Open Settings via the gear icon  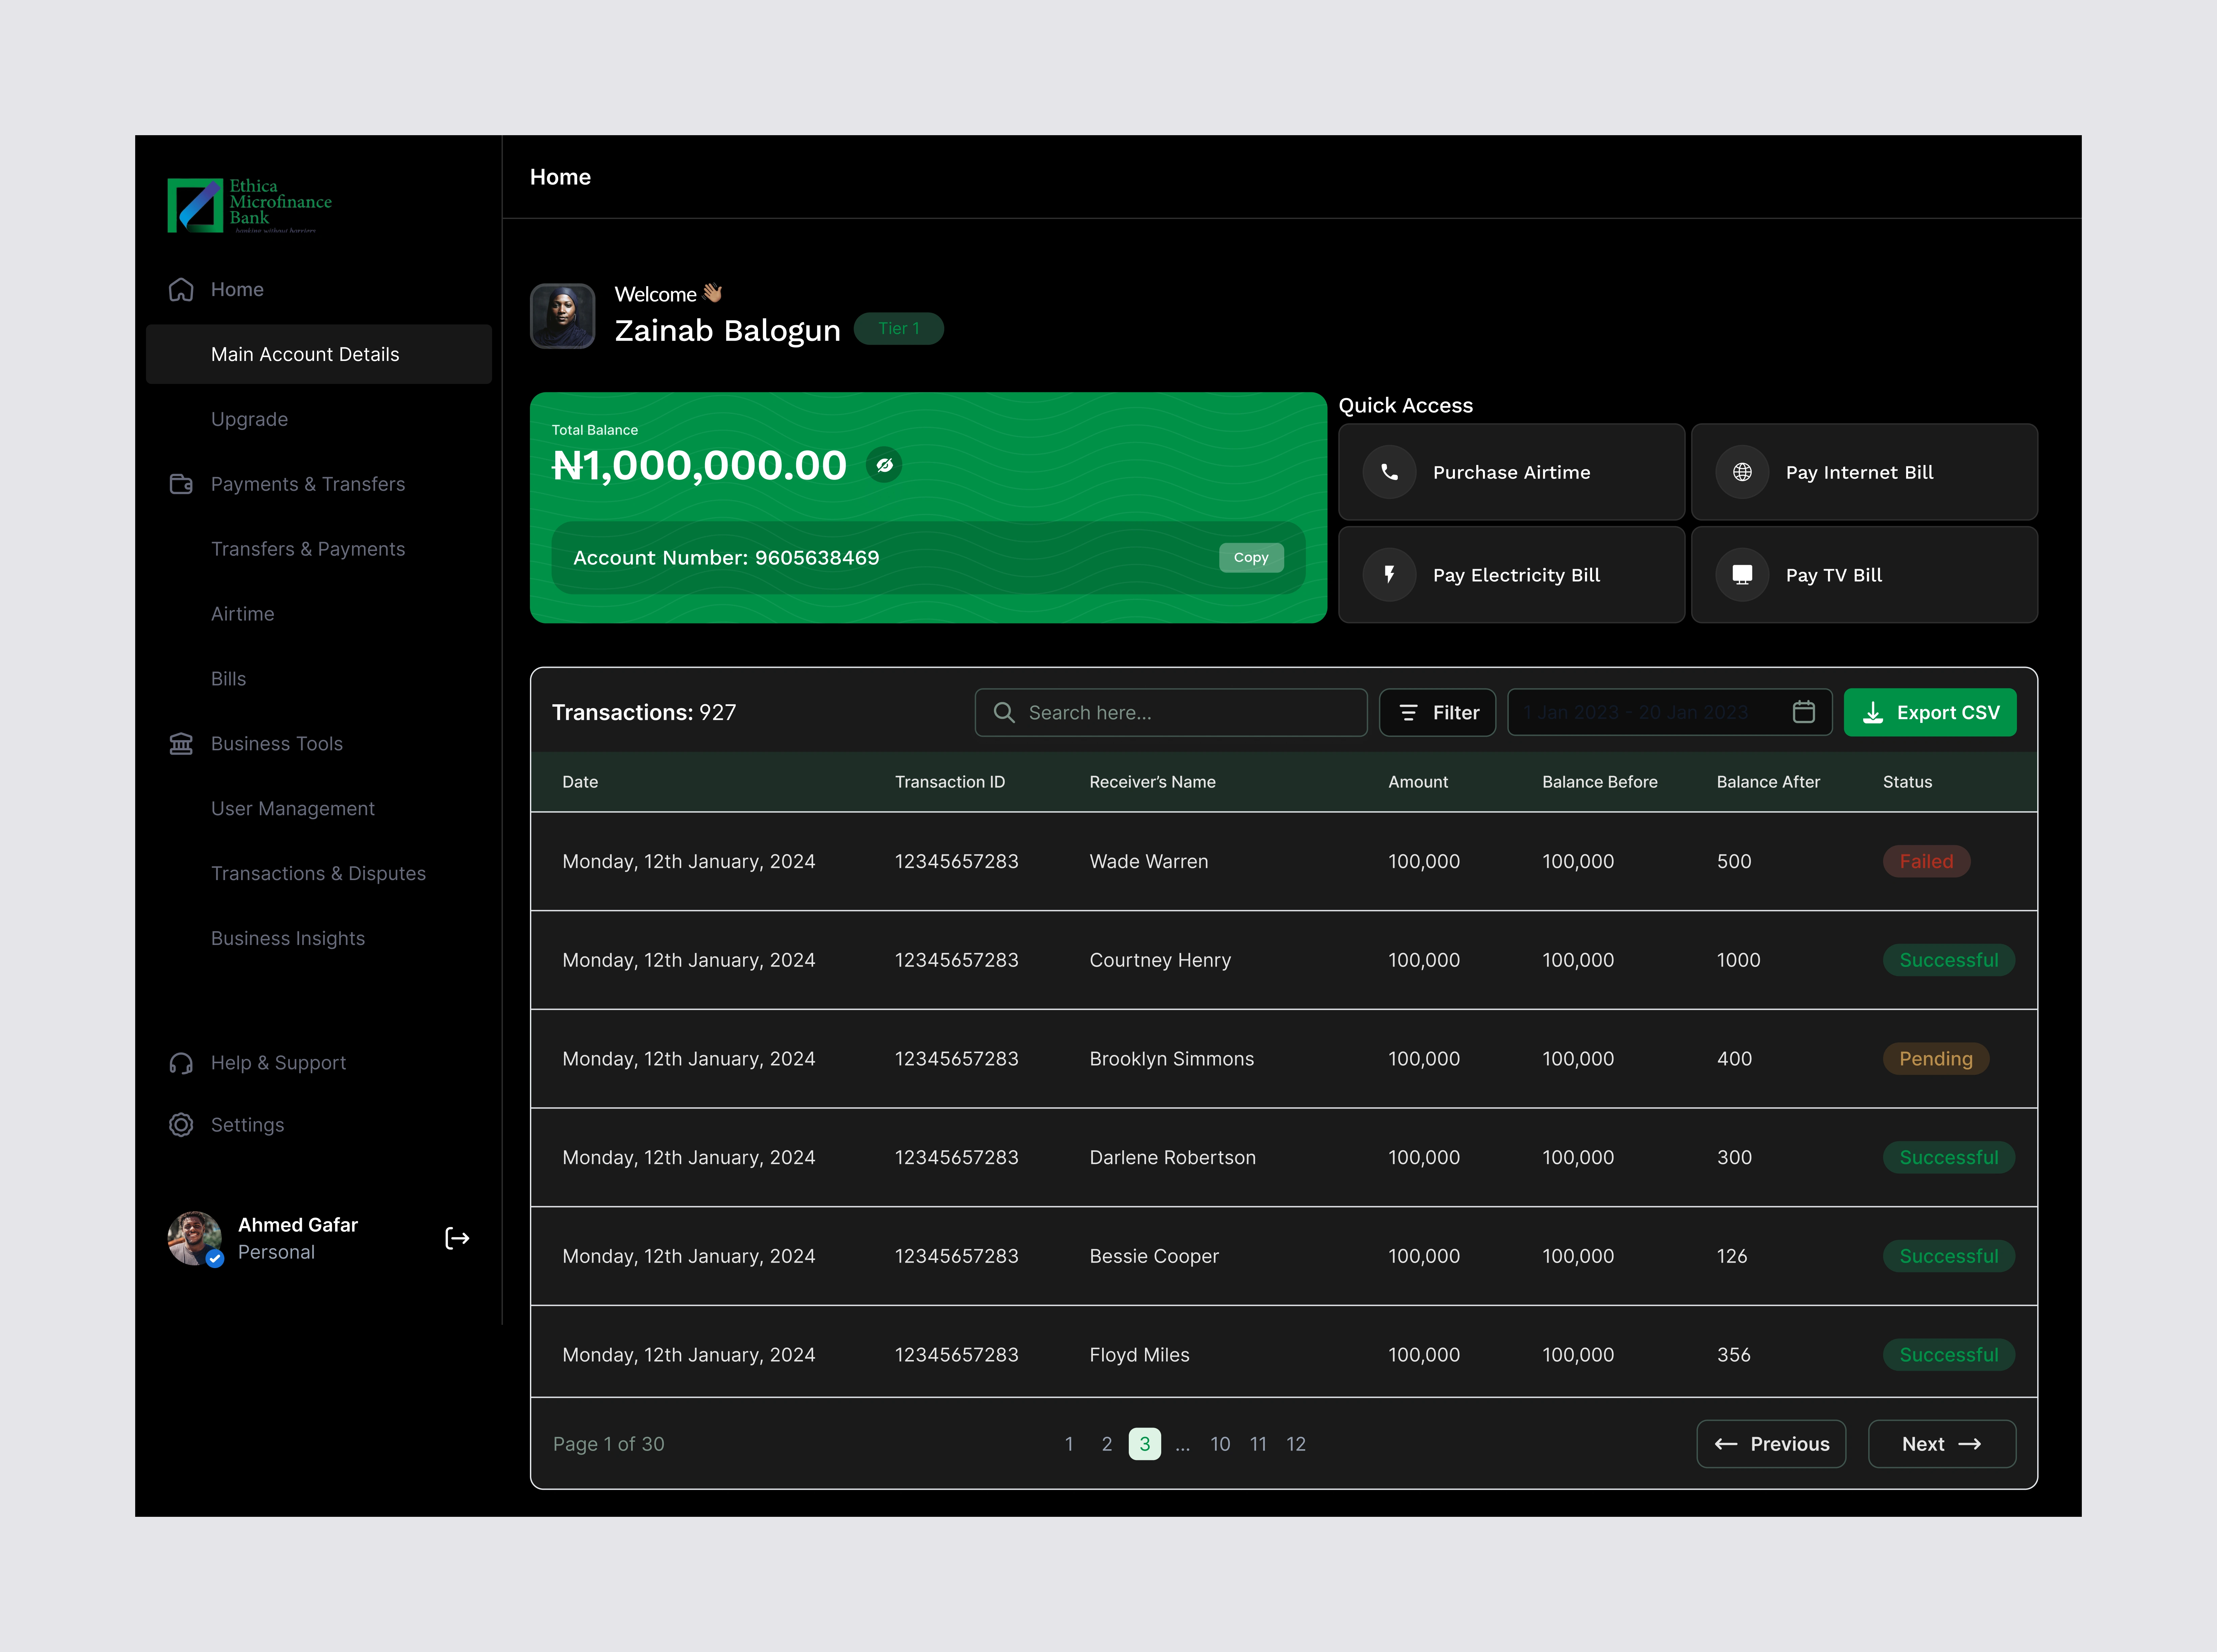pos(181,1125)
